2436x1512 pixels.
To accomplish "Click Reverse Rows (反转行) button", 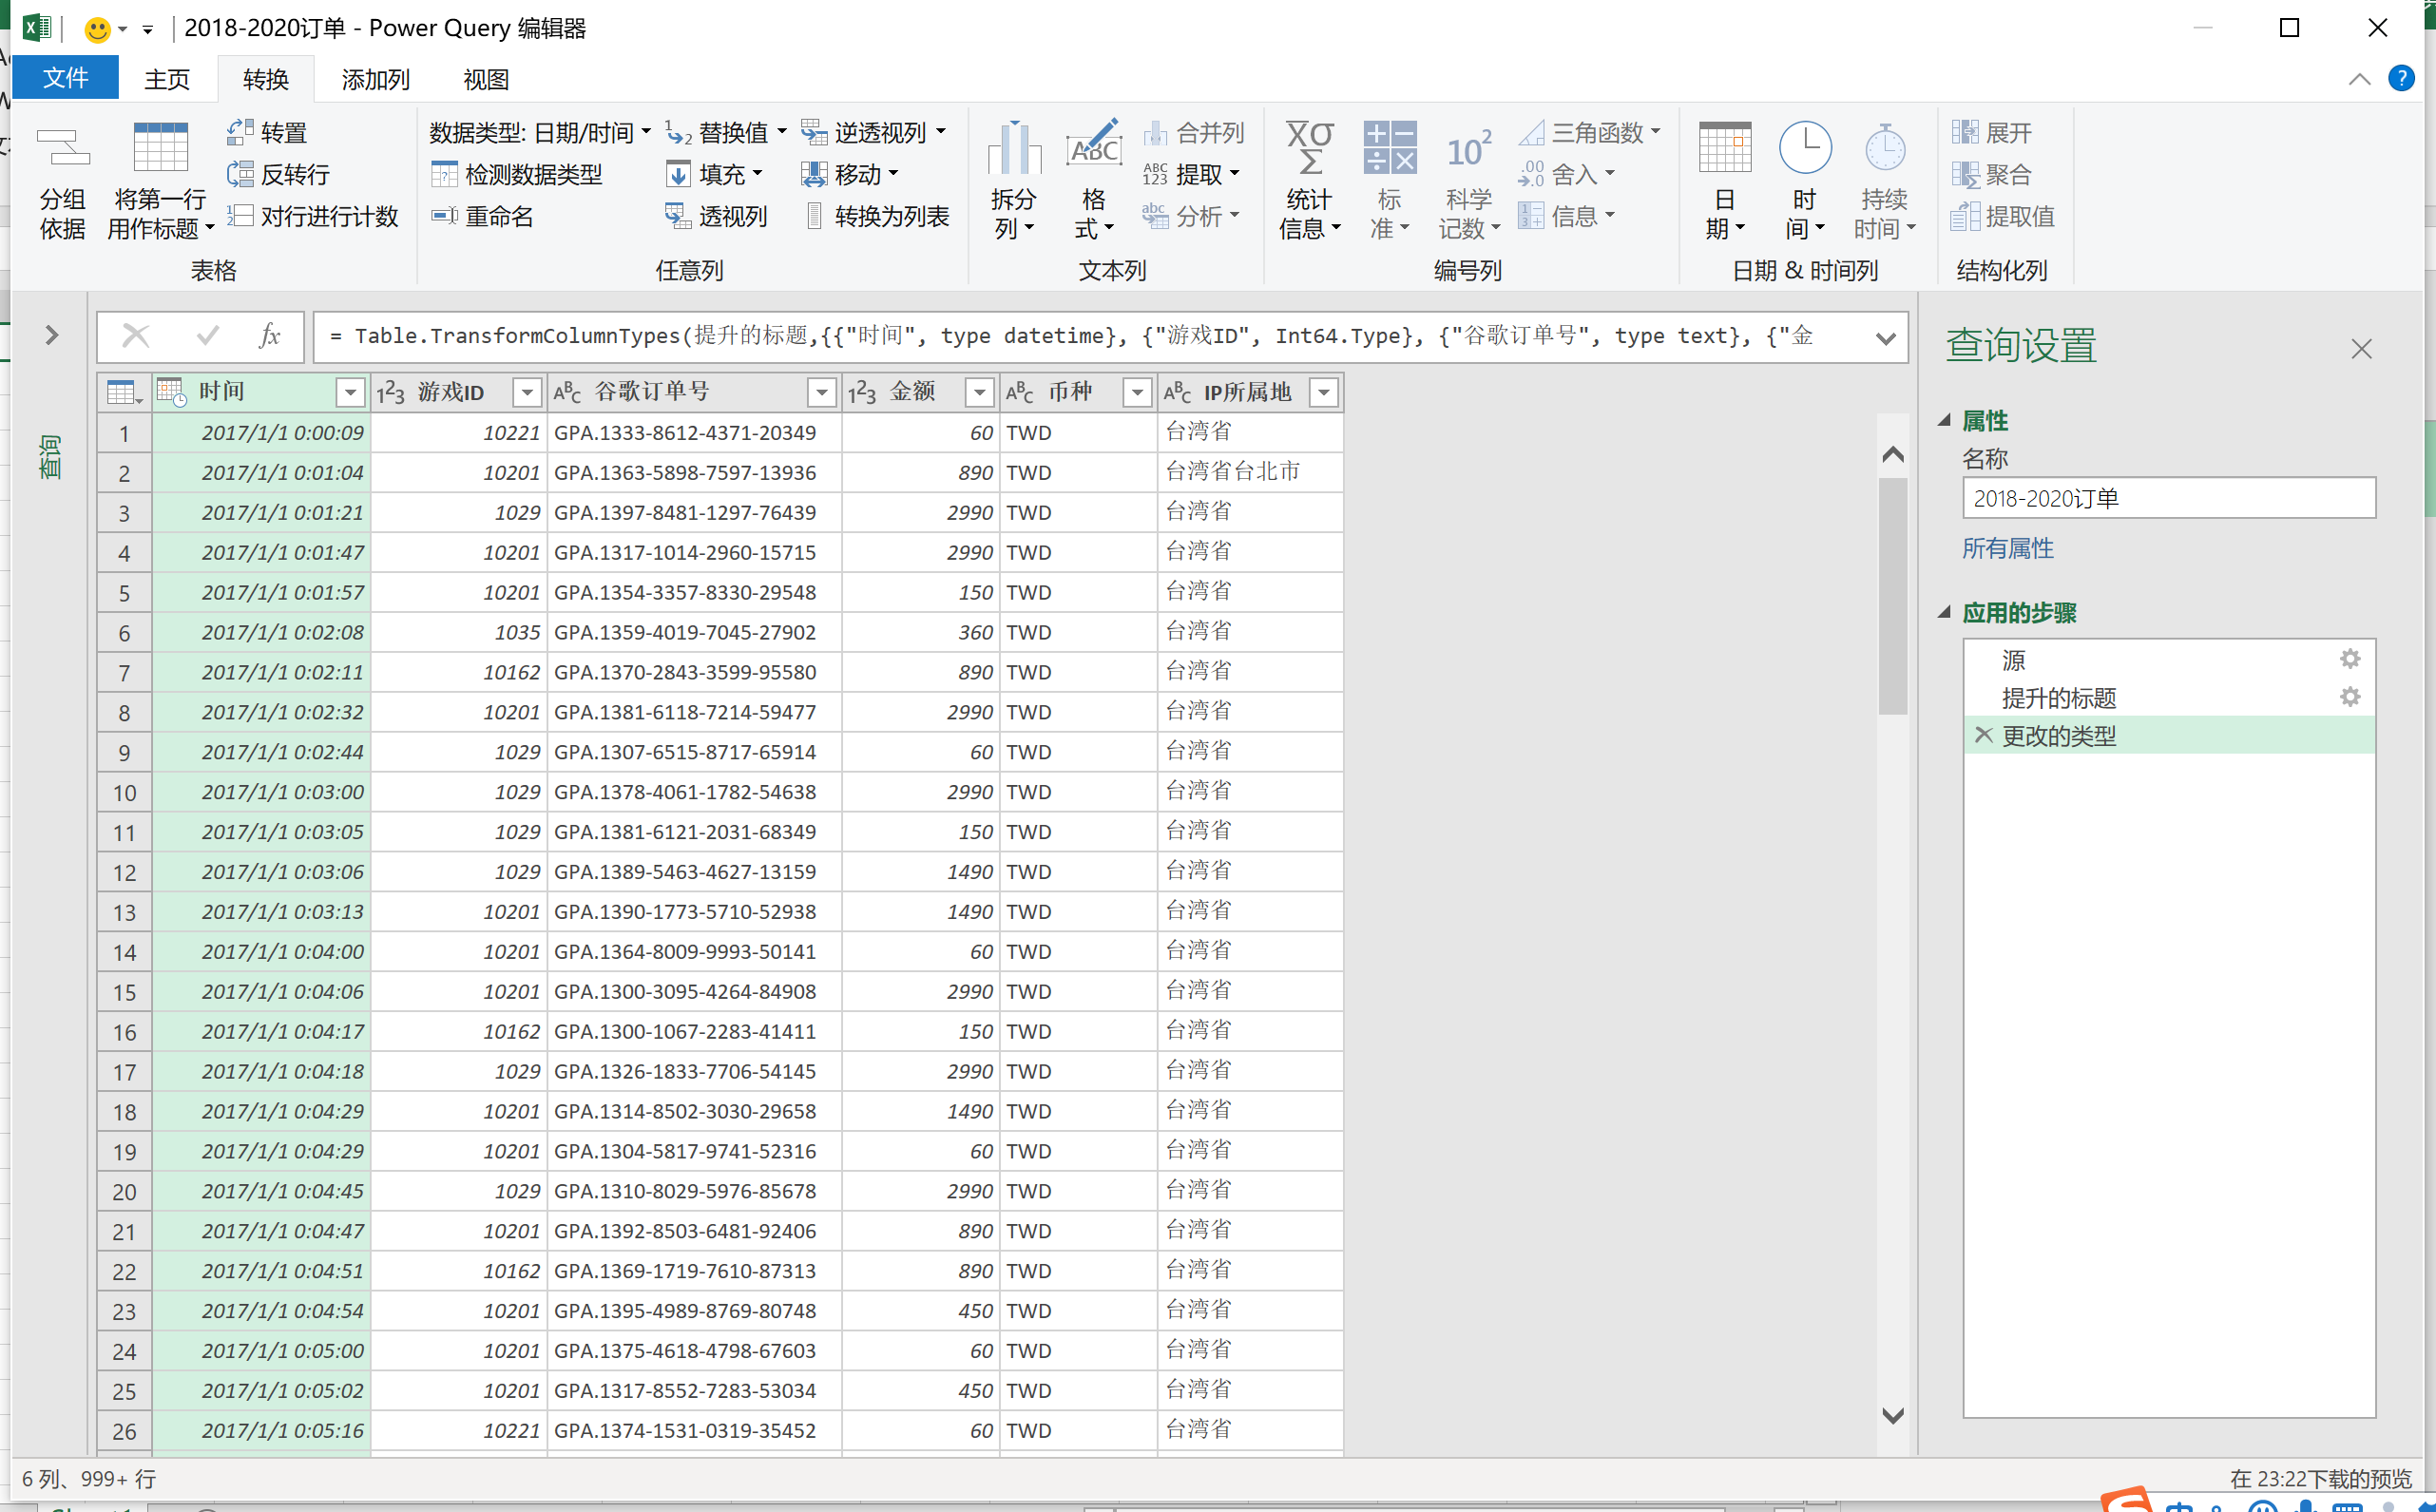I will coord(279,174).
